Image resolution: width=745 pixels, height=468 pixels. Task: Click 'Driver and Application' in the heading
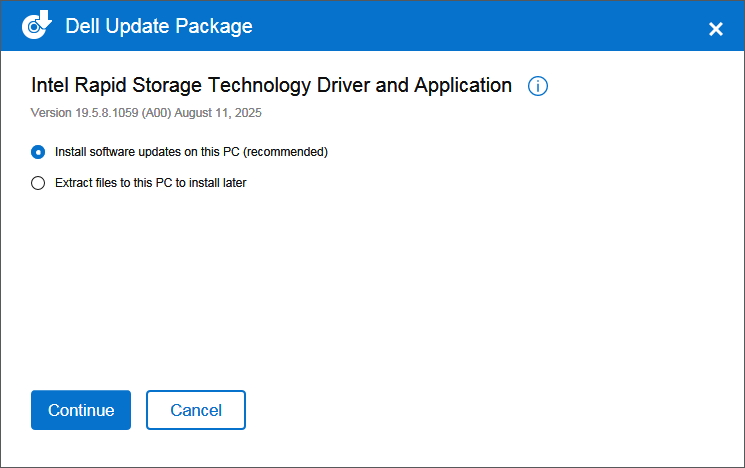430,85
